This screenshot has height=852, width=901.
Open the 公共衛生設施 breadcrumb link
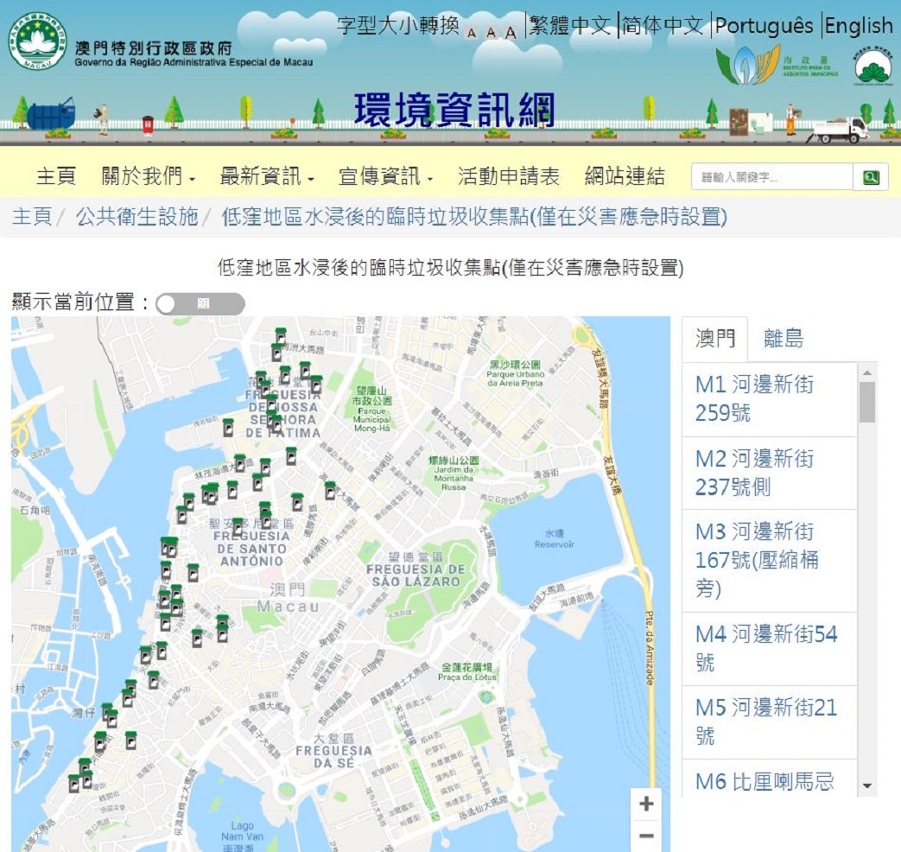137,217
